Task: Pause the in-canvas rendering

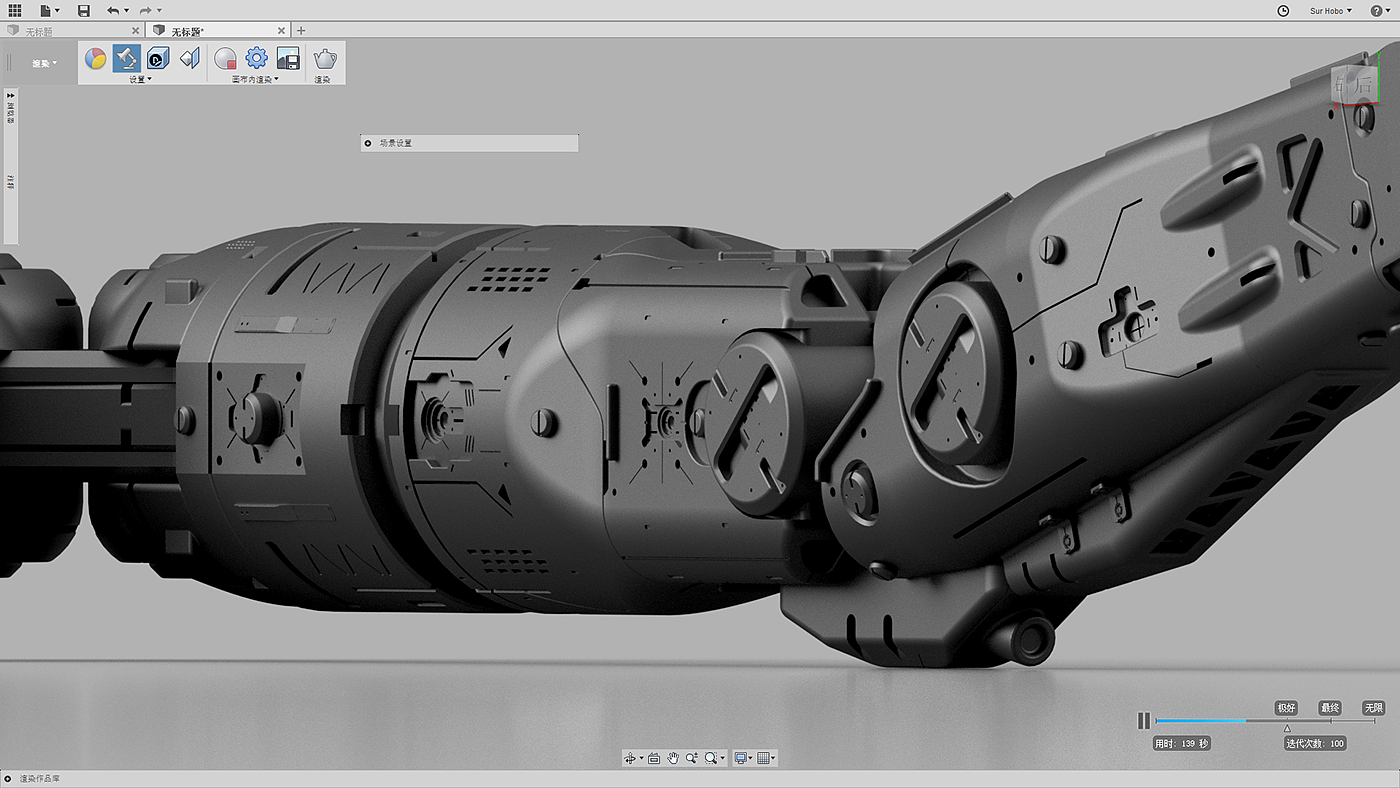Action: 1144,720
